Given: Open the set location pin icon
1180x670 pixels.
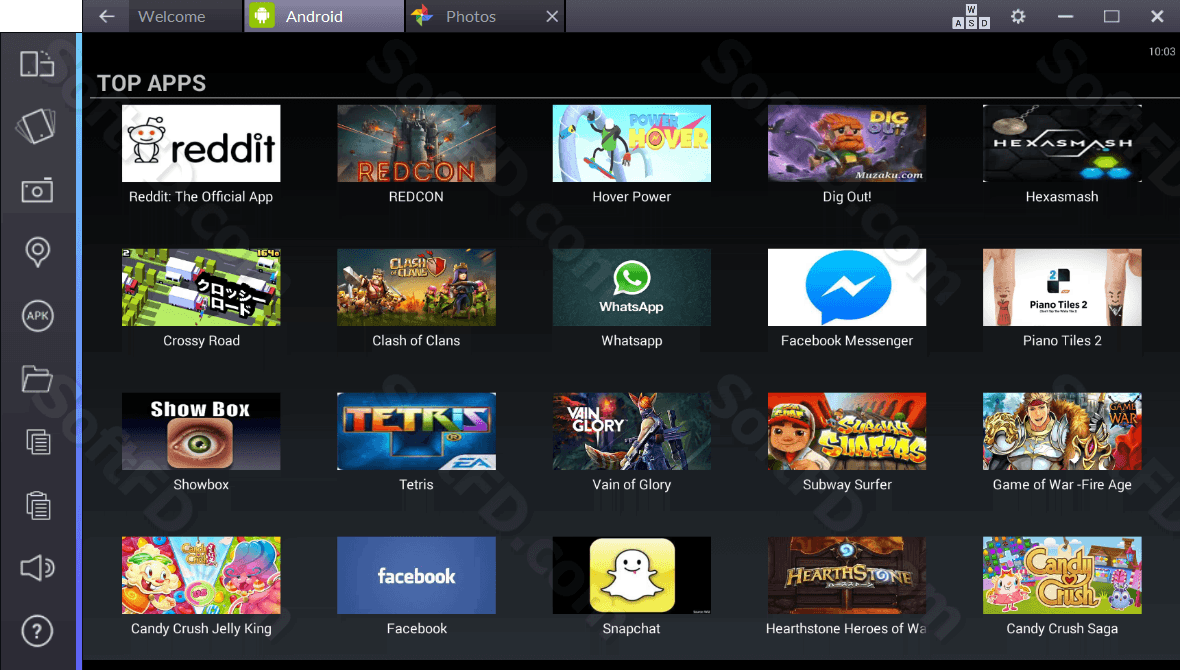Looking at the screenshot, I should (x=38, y=252).
